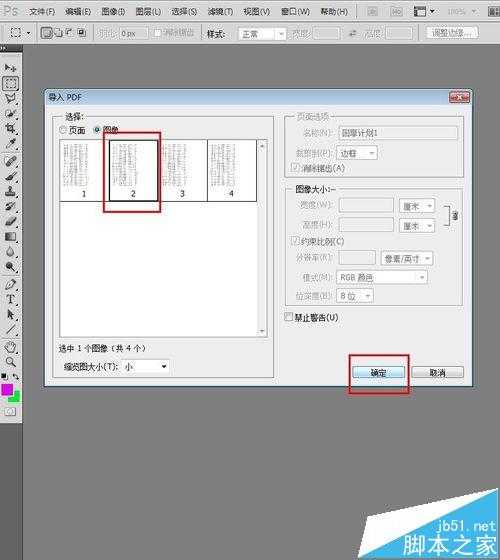Reset default foreground and background colors
500x560 pixels.
4,376
